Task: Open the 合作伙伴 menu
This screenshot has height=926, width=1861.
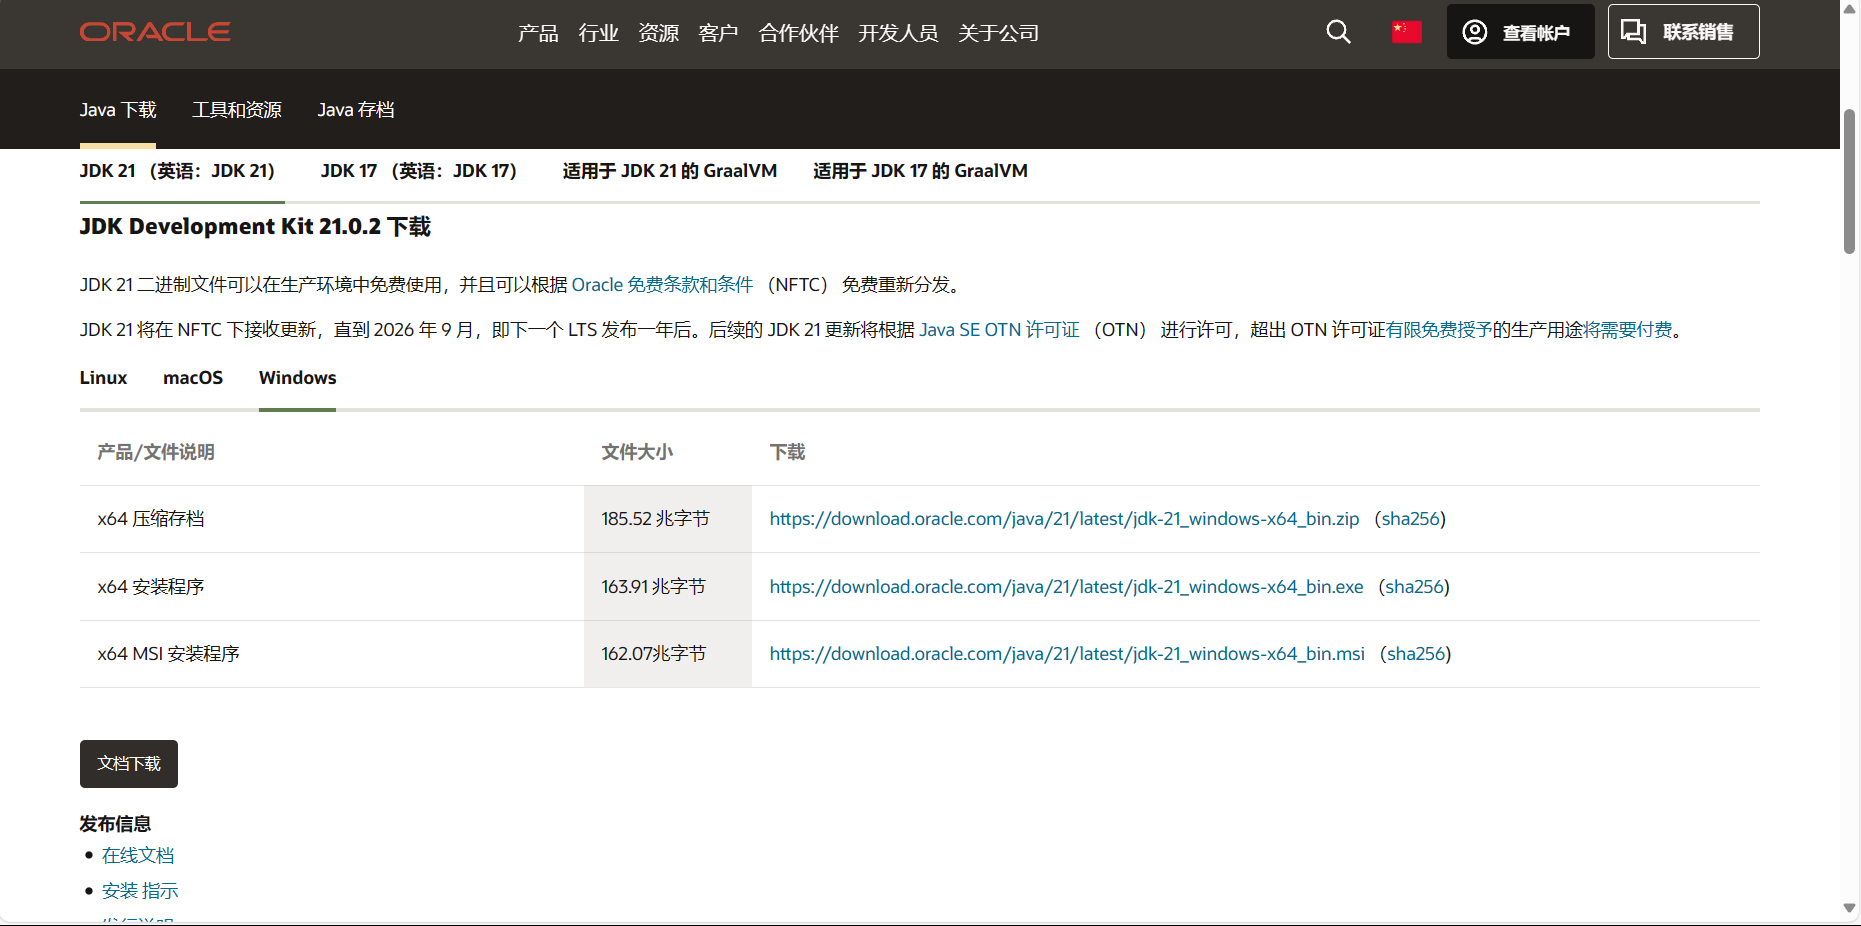Action: (x=798, y=33)
